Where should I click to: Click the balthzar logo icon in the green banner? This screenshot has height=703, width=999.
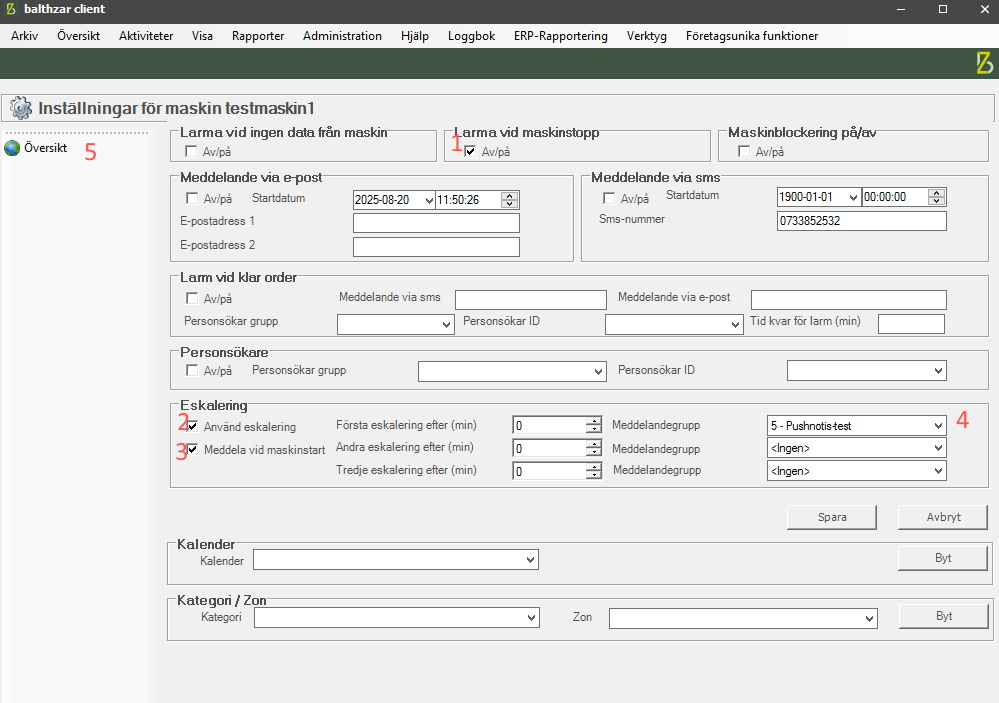click(984, 63)
